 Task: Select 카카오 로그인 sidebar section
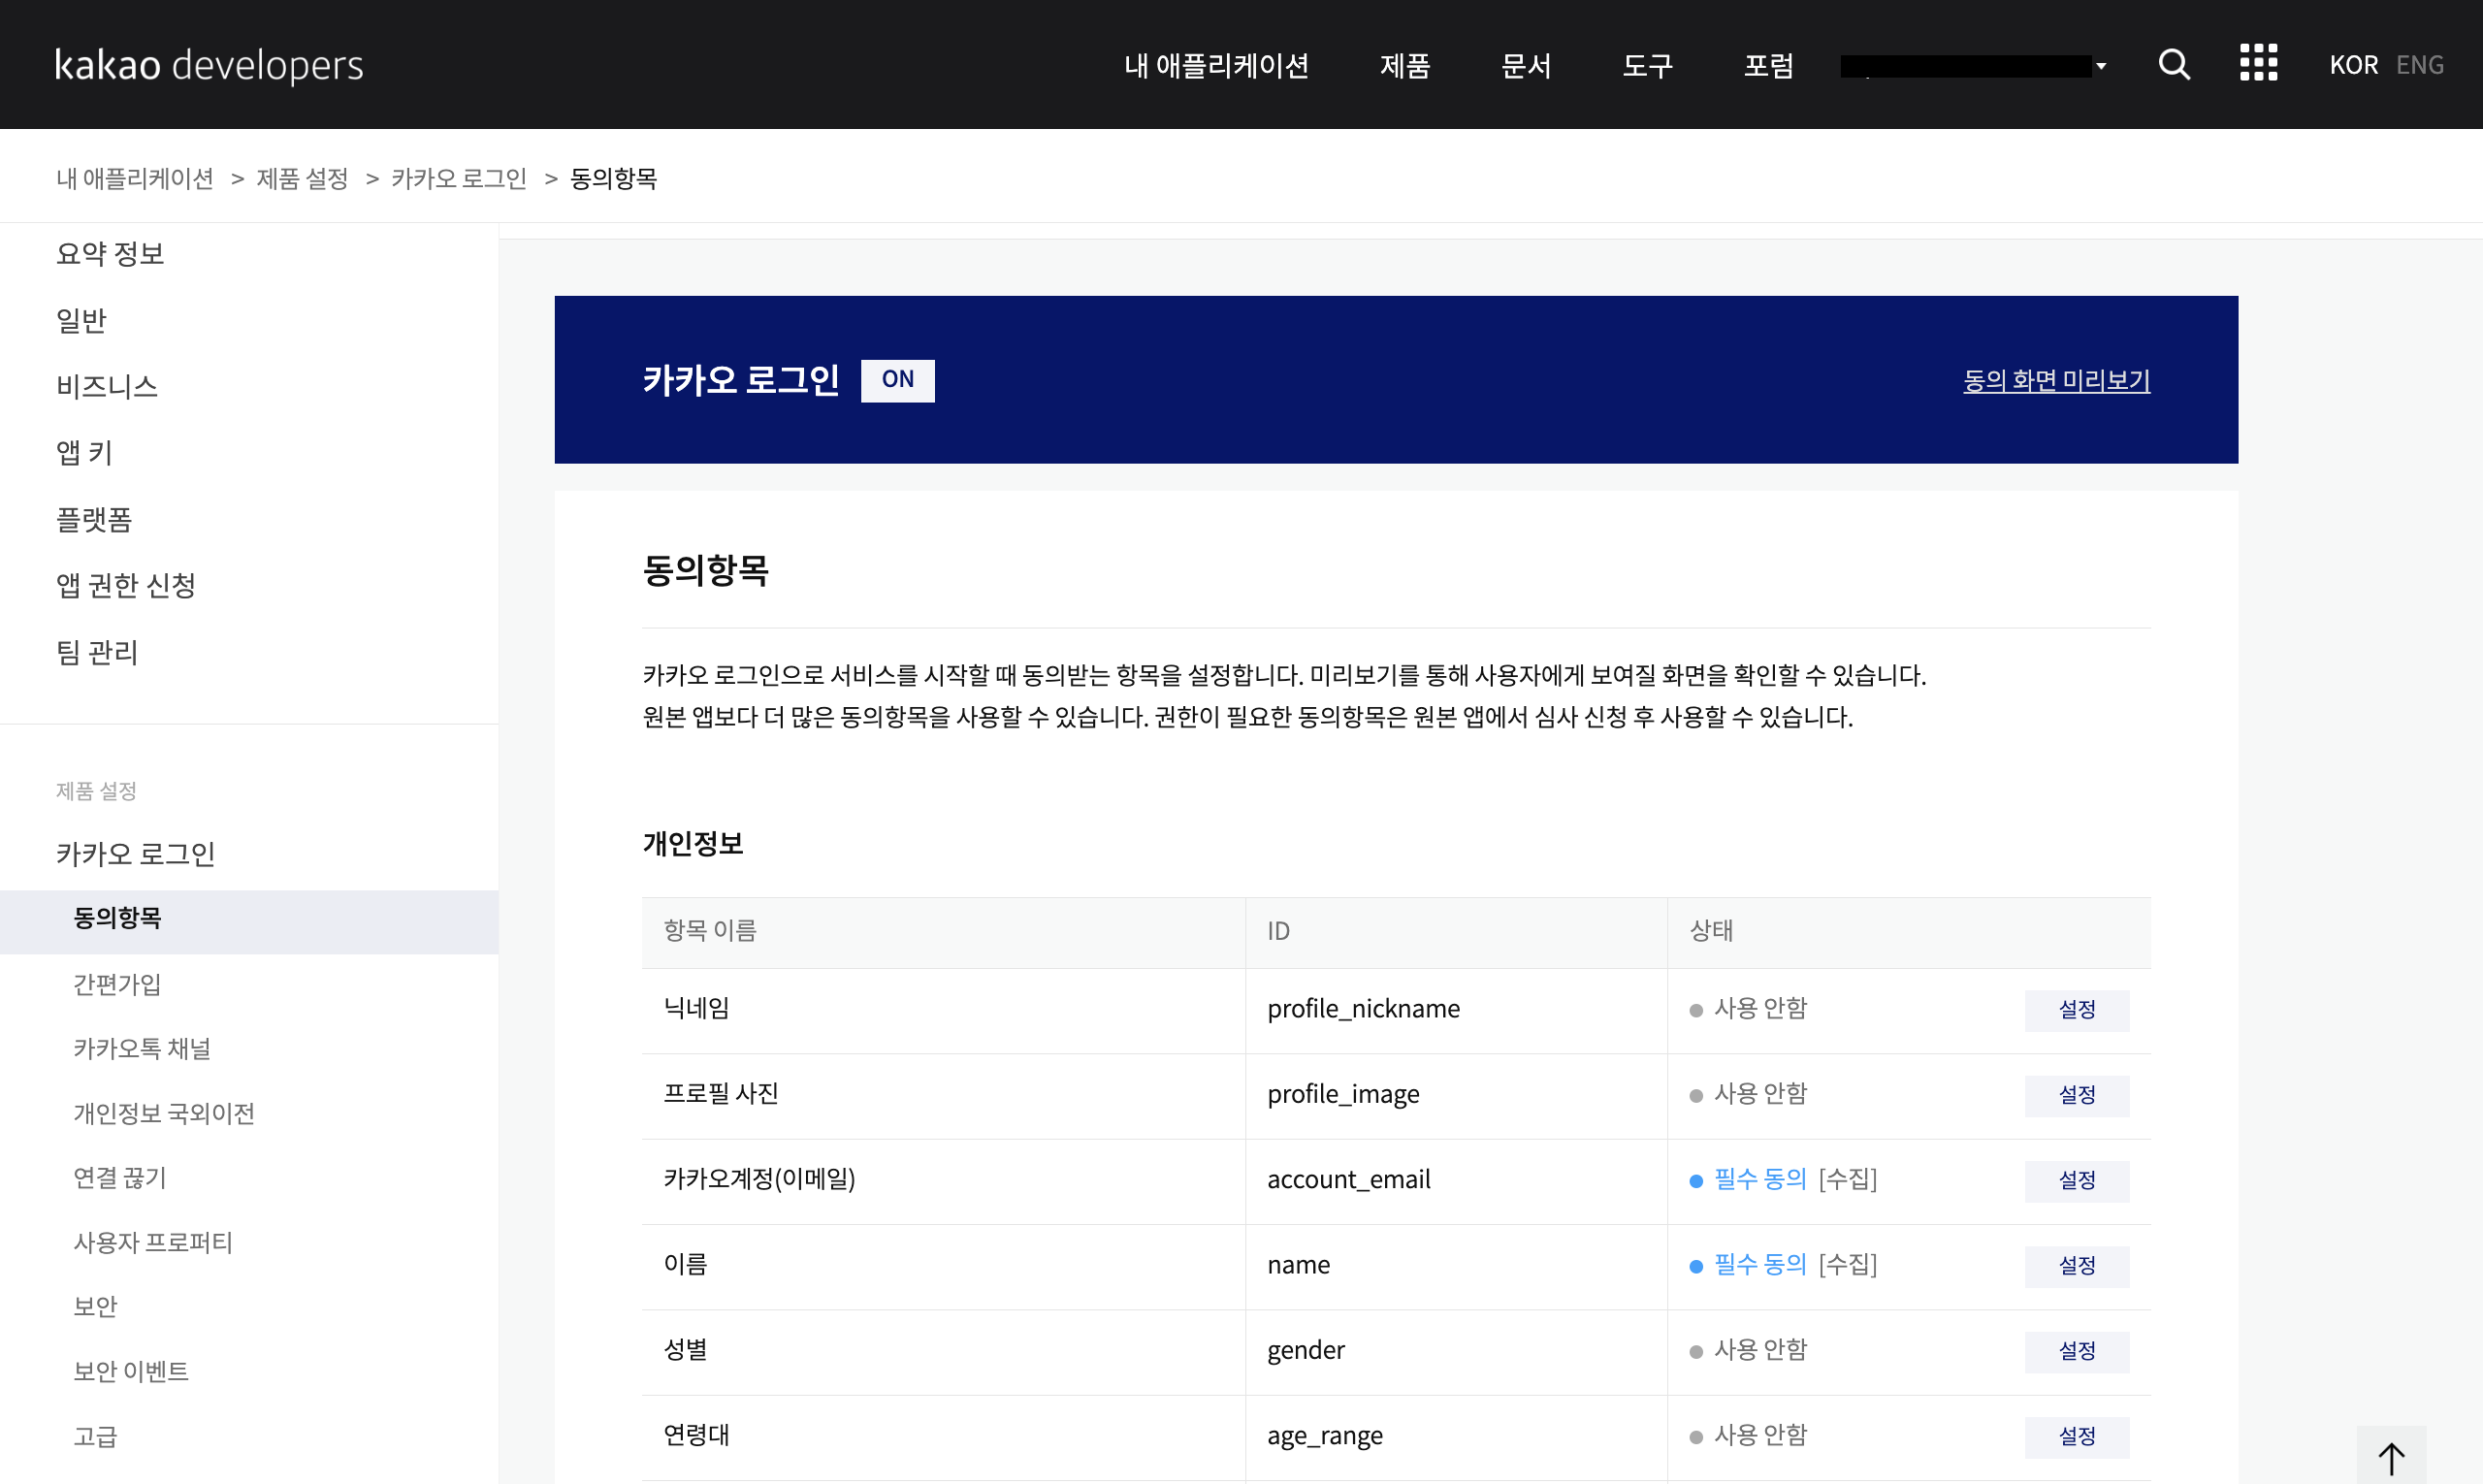point(136,854)
